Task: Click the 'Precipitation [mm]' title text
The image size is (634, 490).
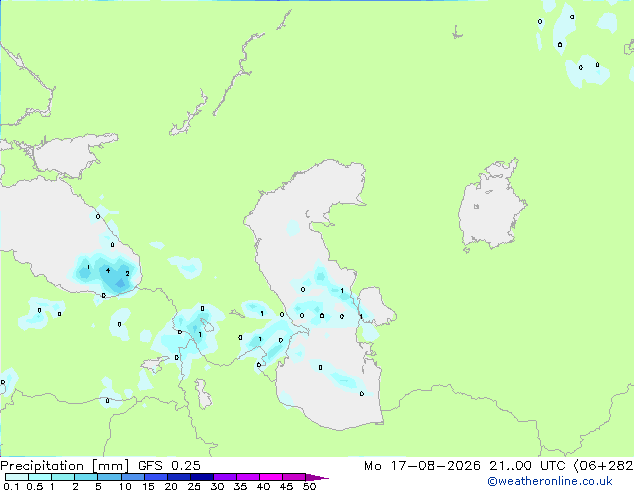Action: [64, 466]
